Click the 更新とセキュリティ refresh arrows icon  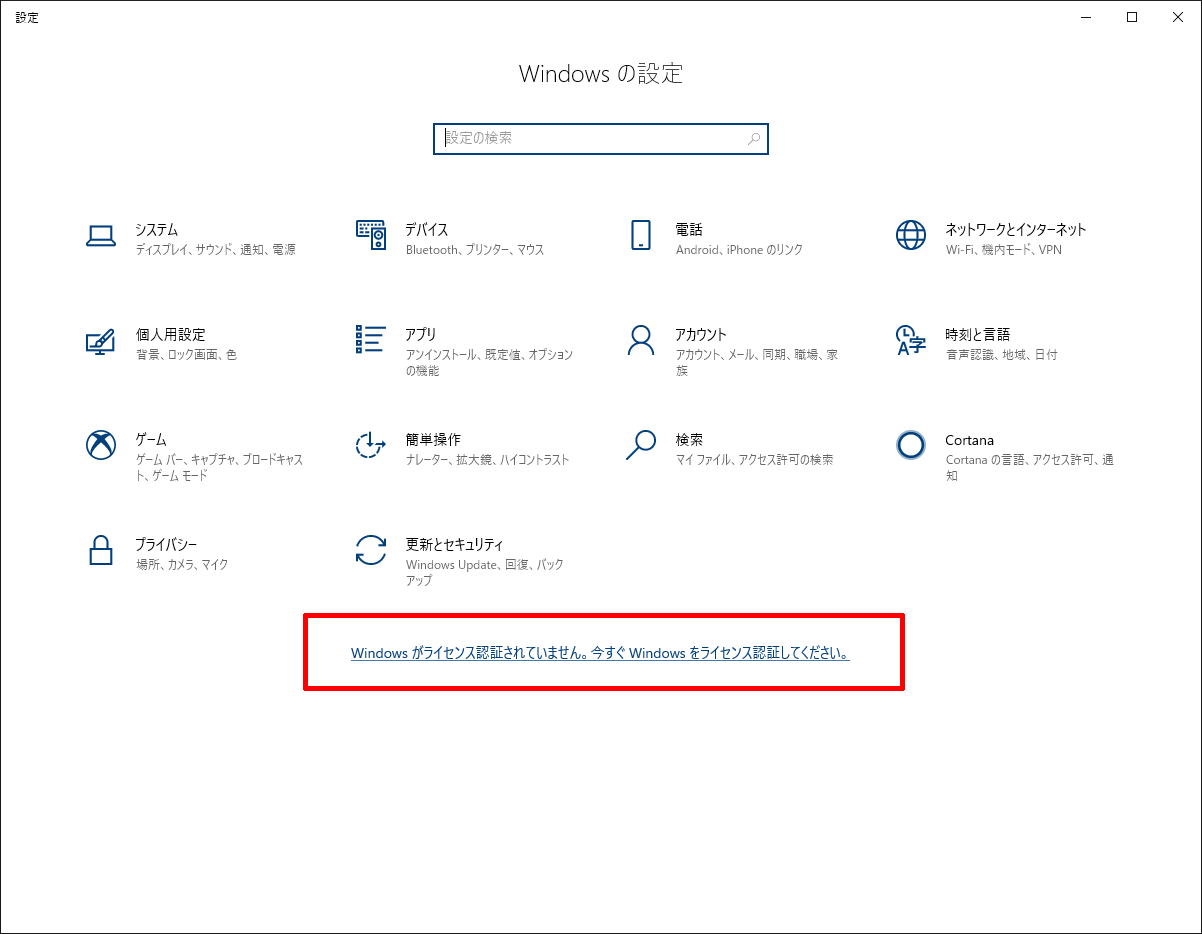pos(371,550)
